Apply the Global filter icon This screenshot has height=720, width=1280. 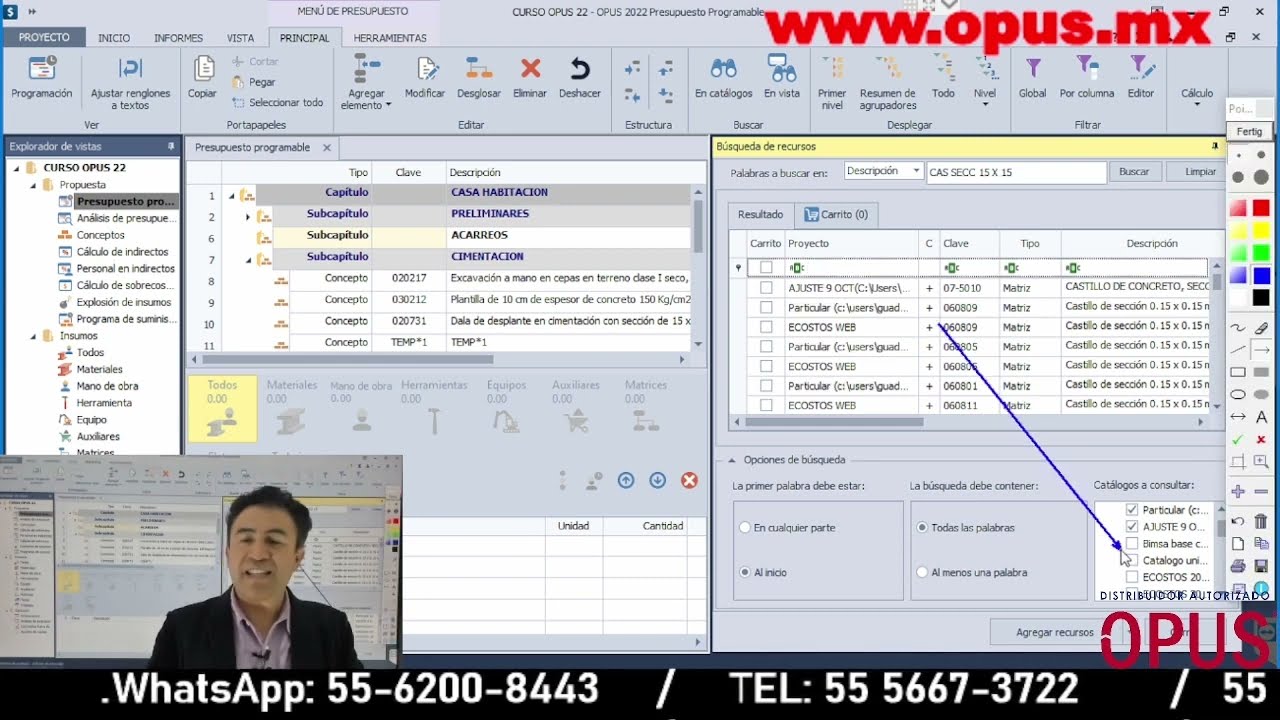click(x=1033, y=69)
